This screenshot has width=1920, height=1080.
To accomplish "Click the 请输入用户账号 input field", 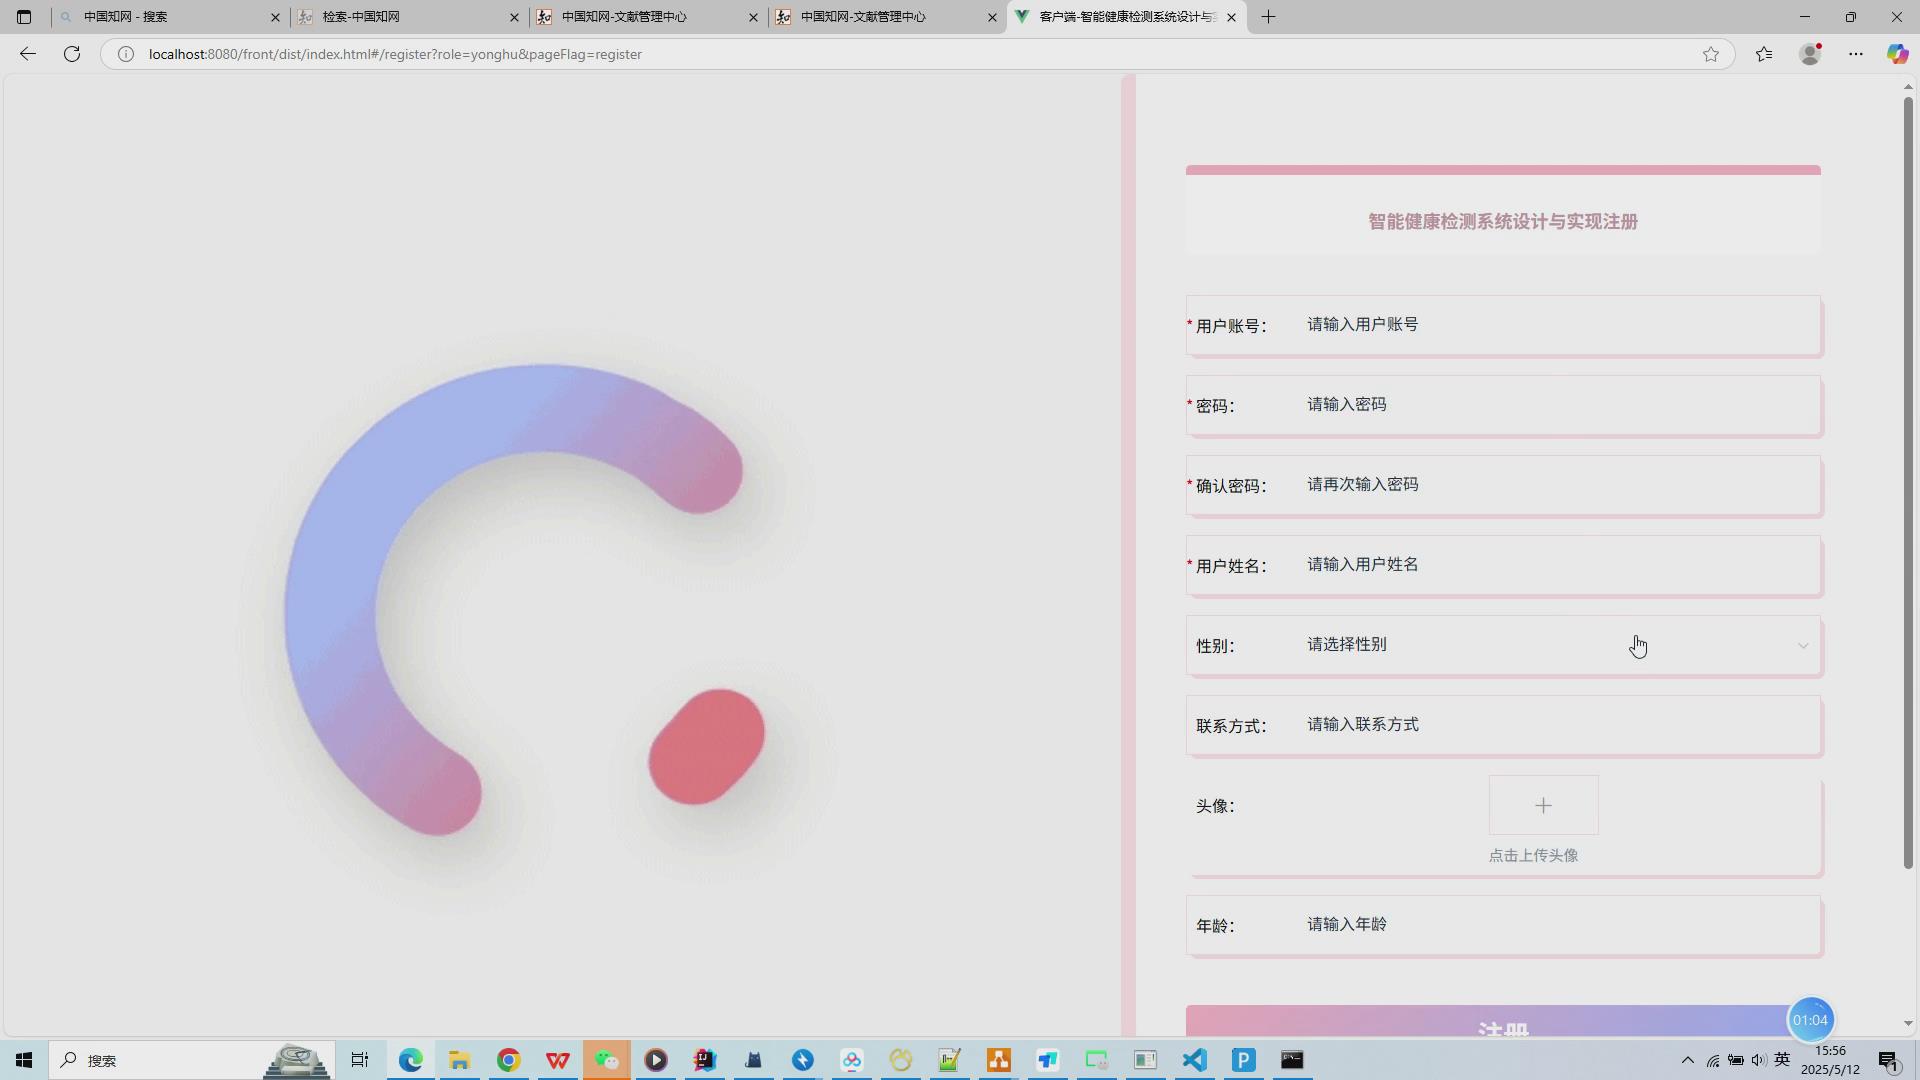I will [x=1500, y=324].
